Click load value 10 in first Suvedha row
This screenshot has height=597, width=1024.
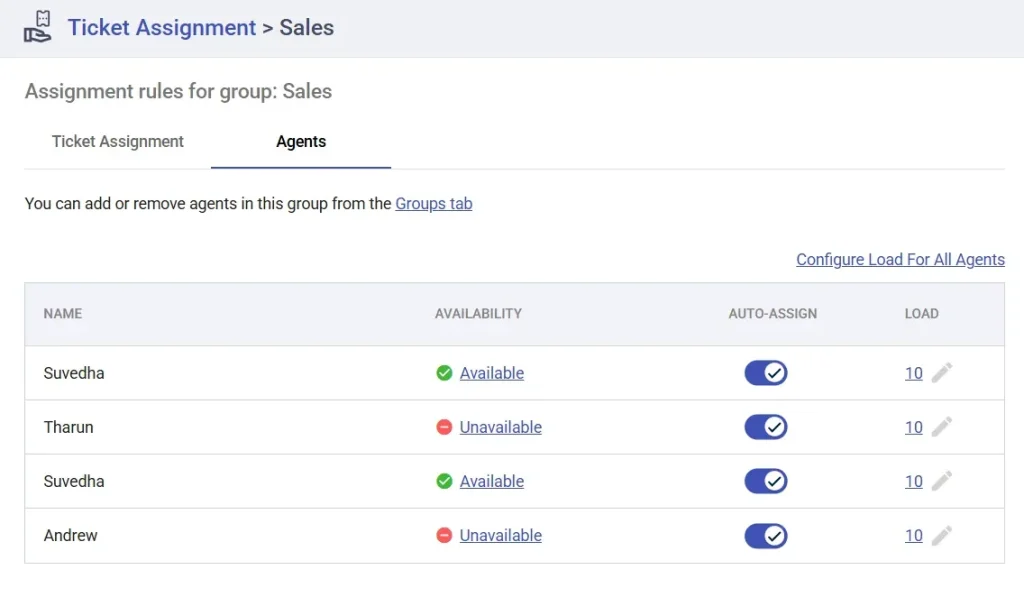(x=914, y=374)
